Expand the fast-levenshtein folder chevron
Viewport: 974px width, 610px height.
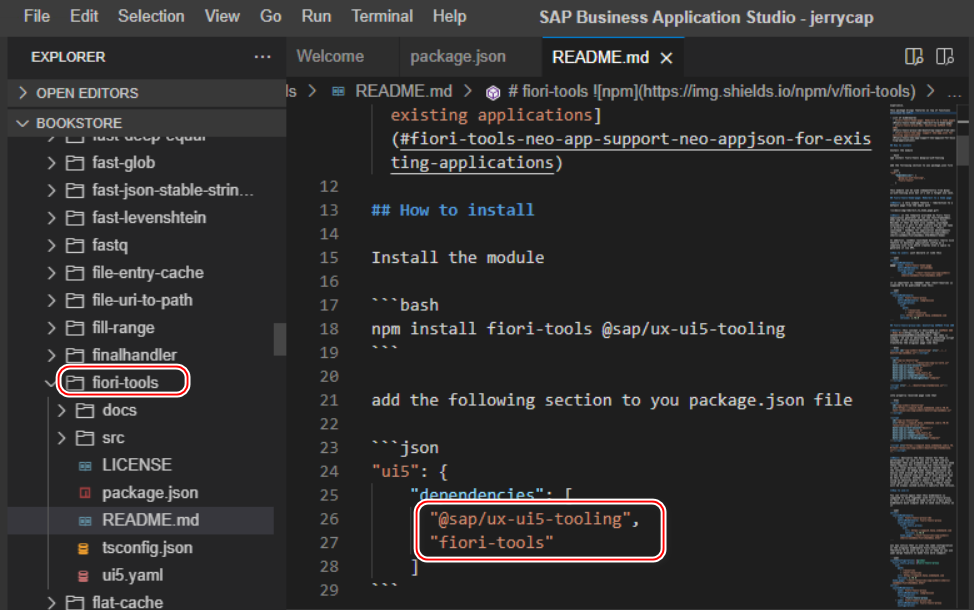click(52, 218)
